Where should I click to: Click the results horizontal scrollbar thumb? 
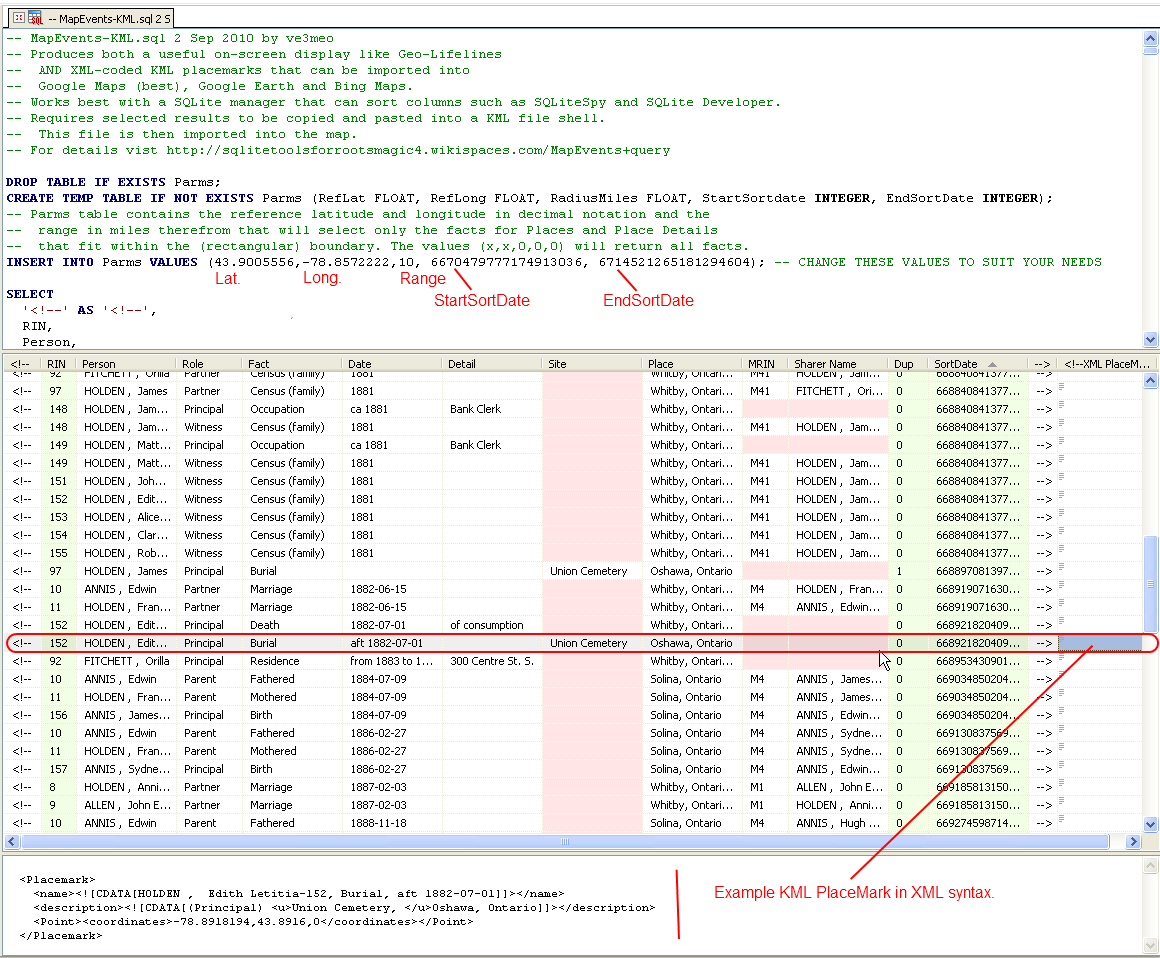point(565,841)
